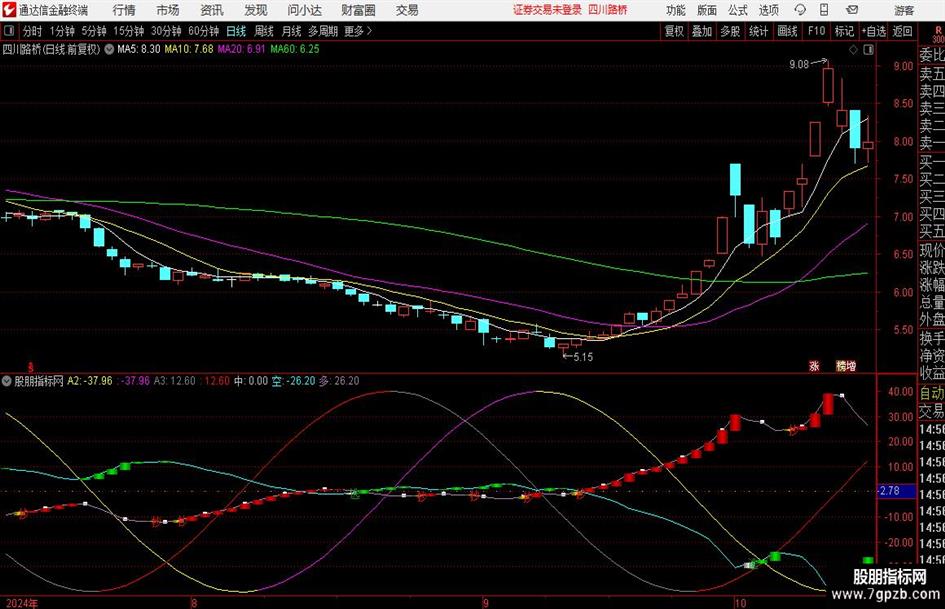Click the MA60: 6.25 indicator value

point(295,49)
